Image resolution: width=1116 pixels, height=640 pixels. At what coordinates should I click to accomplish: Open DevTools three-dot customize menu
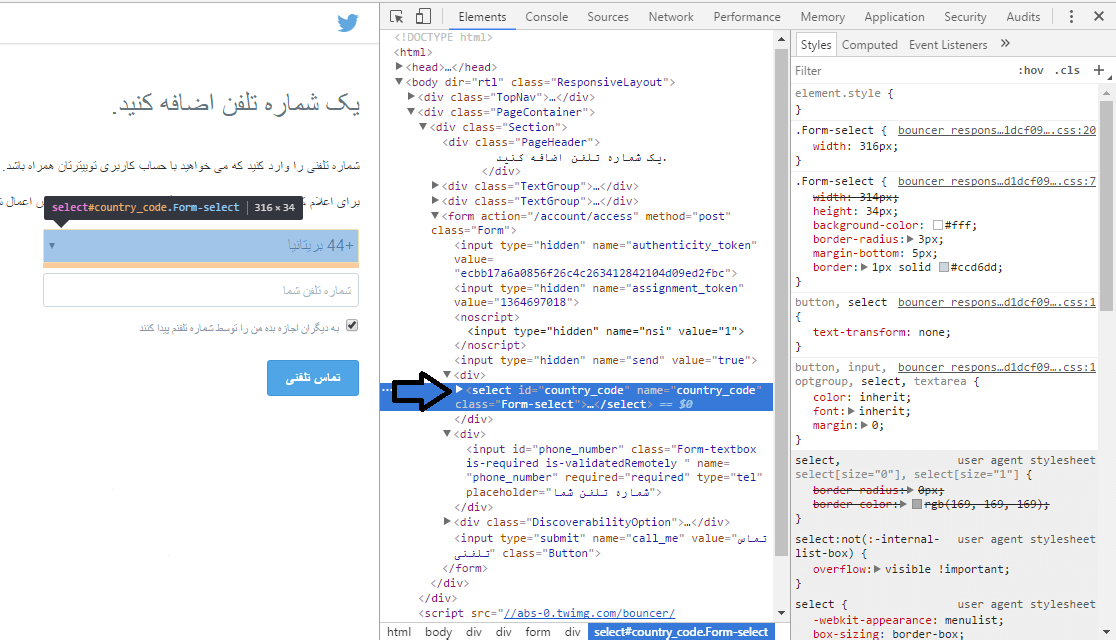[1071, 16]
